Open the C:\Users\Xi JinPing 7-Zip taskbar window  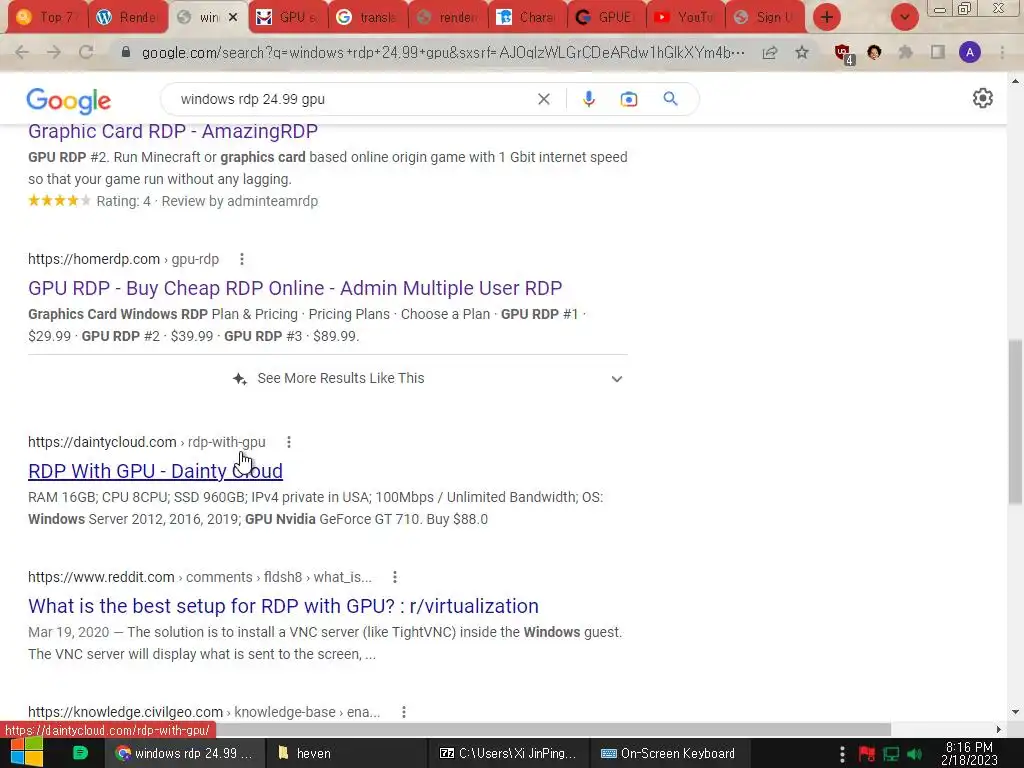(x=508, y=753)
